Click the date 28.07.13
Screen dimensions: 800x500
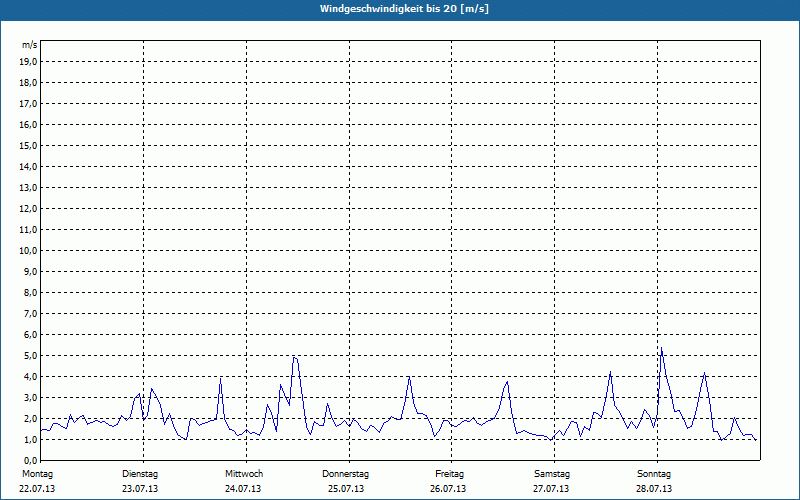pyautogui.click(x=654, y=489)
